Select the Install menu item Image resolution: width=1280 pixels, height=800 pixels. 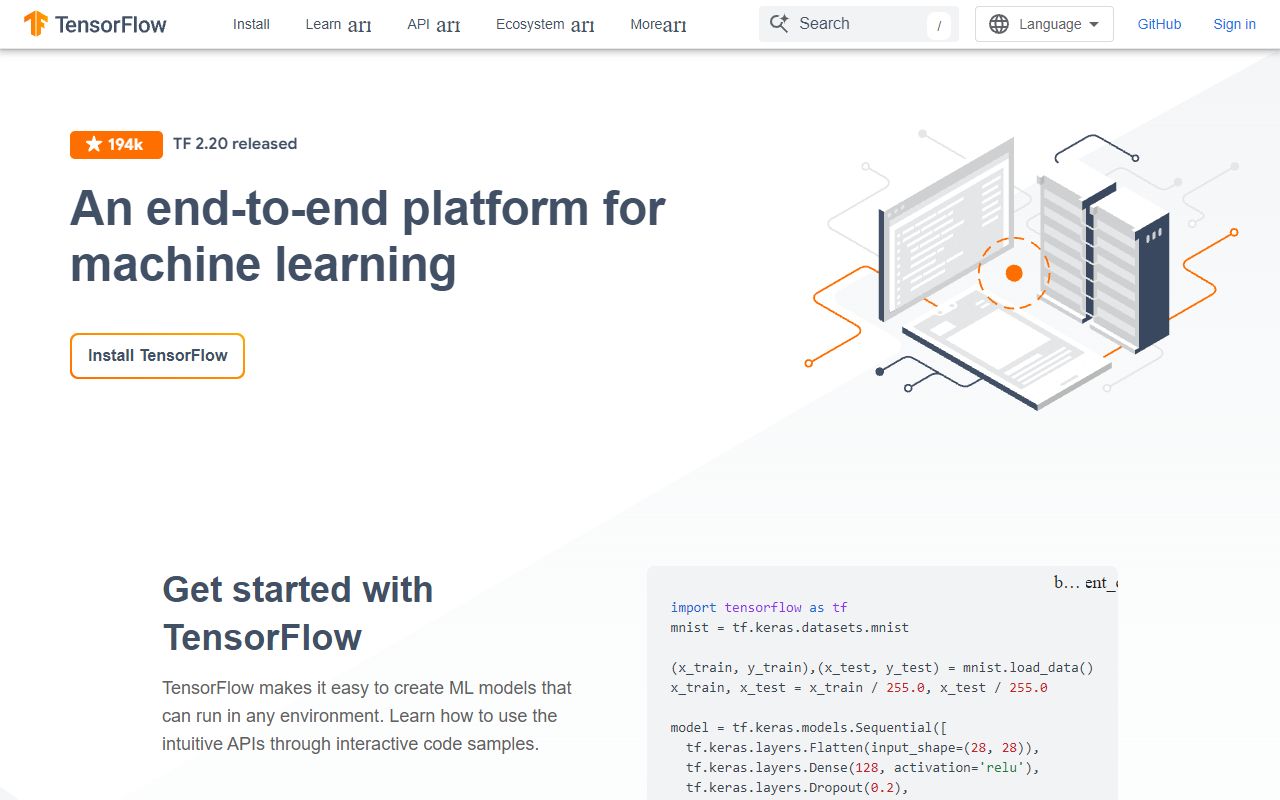pyautogui.click(x=251, y=24)
